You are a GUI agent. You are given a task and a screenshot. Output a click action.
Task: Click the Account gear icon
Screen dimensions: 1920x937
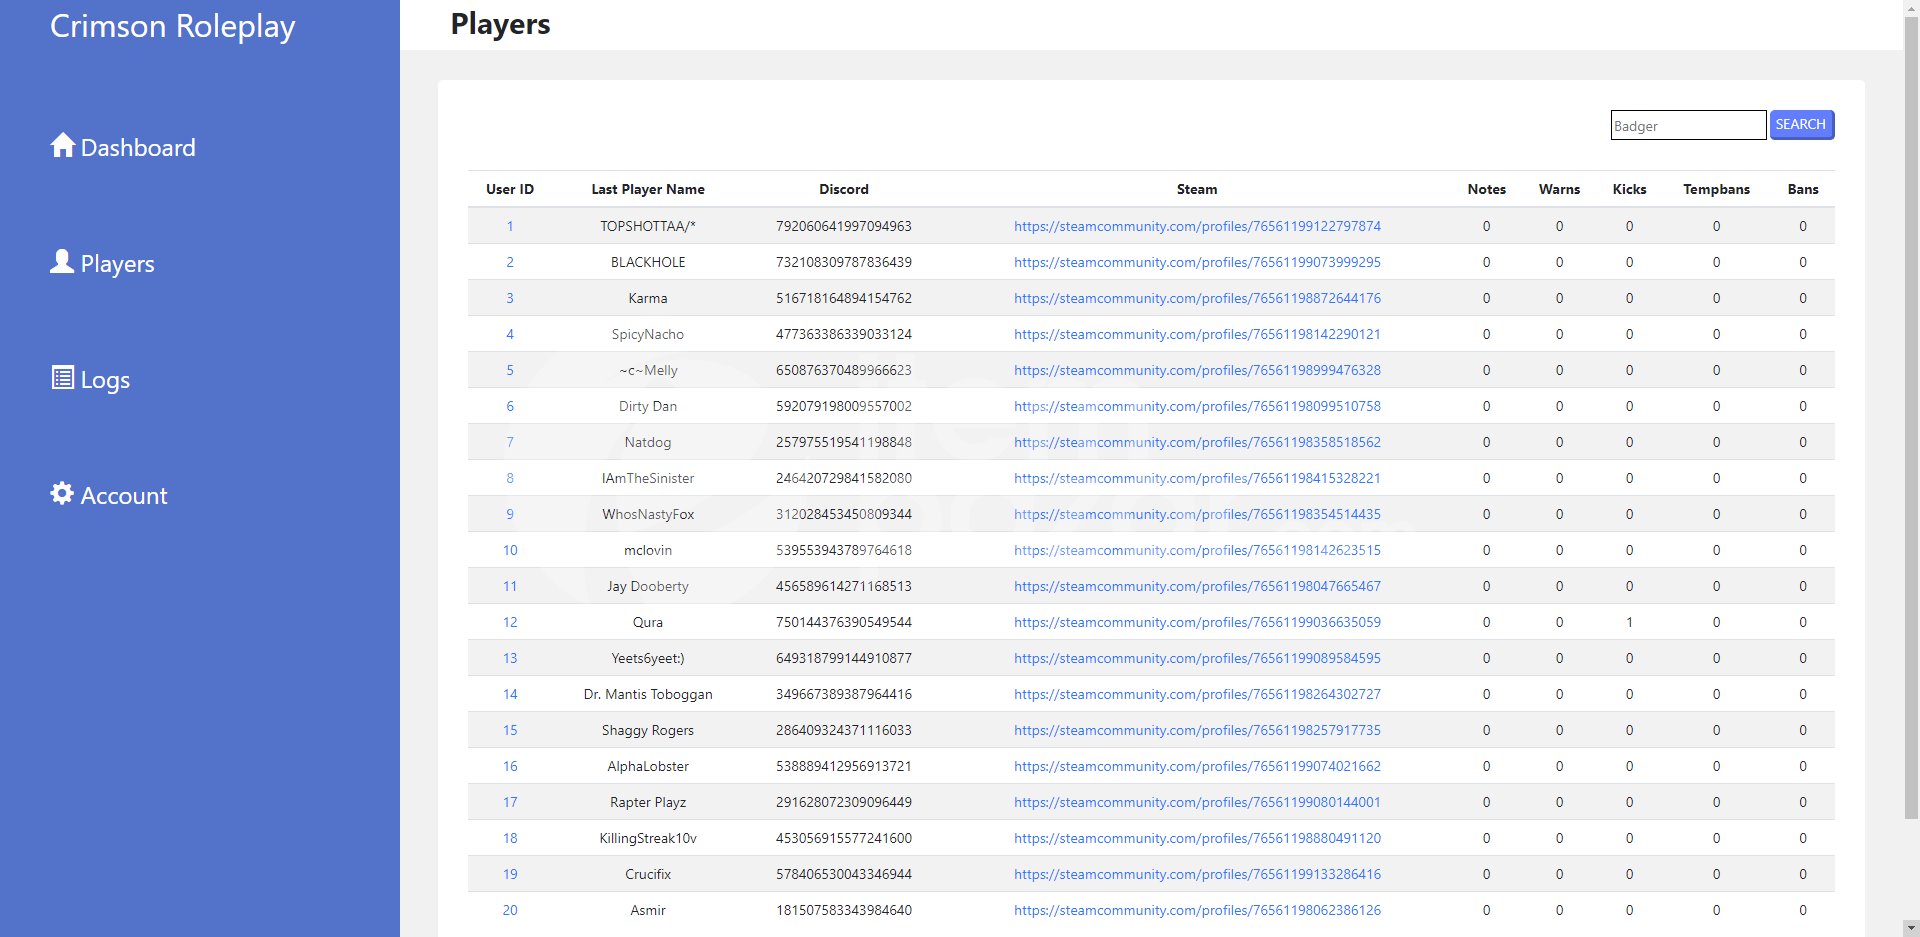pos(62,493)
